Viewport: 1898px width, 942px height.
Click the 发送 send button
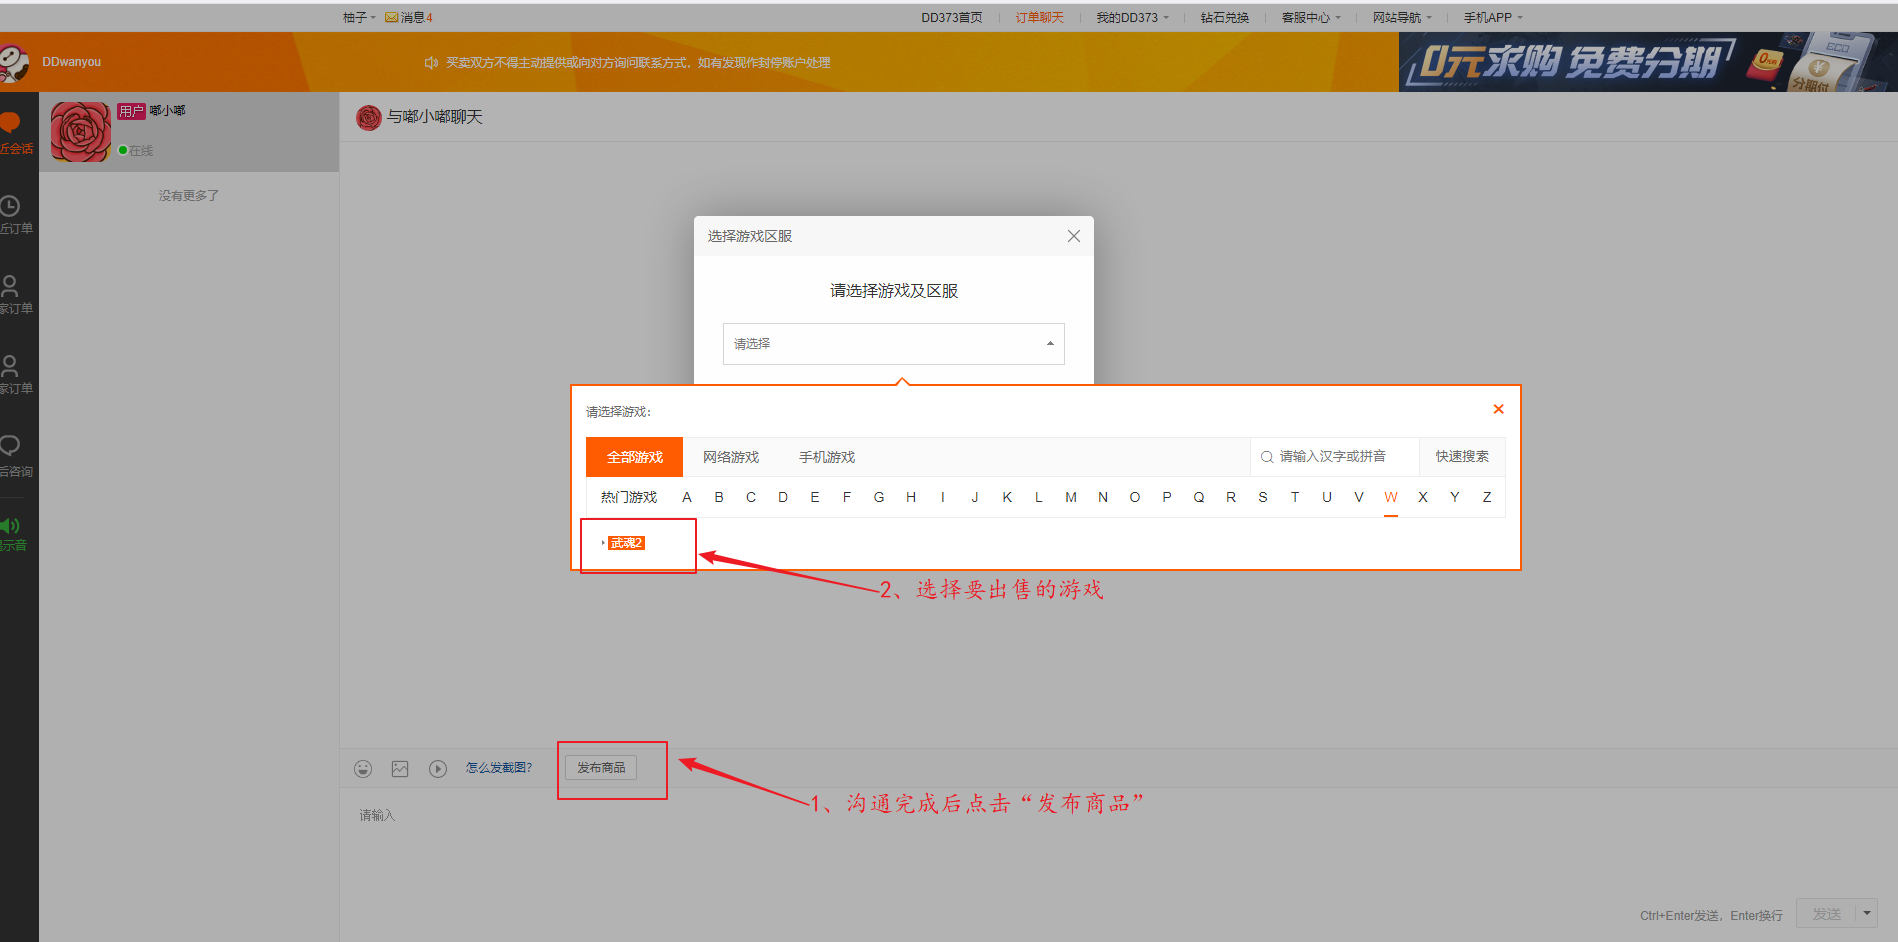tap(1826, 913)
